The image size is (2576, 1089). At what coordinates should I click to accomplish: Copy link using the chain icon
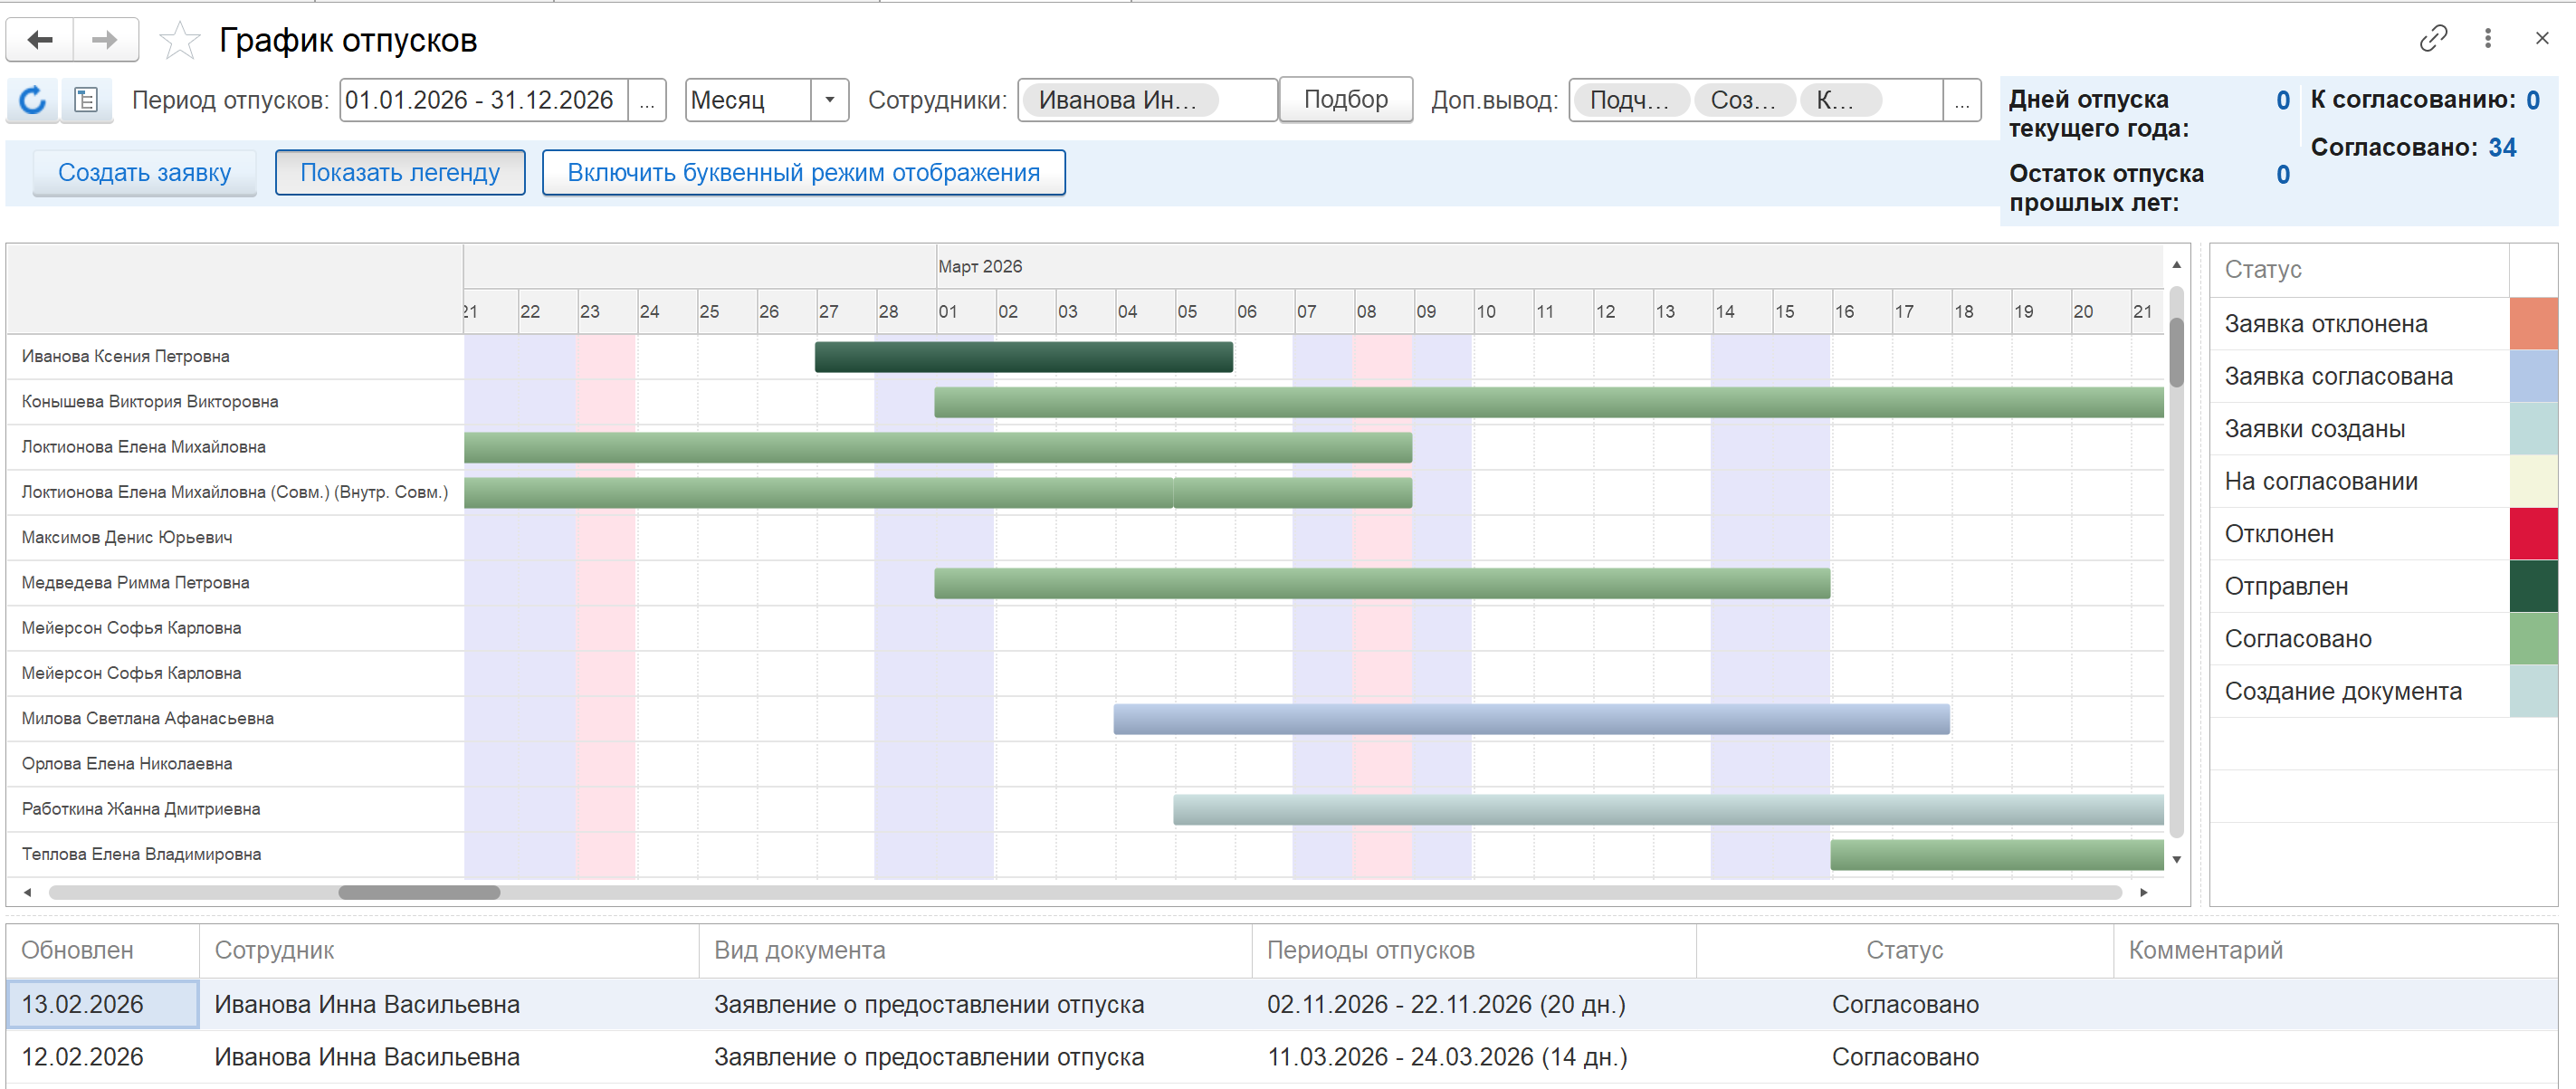[2433, 39]
